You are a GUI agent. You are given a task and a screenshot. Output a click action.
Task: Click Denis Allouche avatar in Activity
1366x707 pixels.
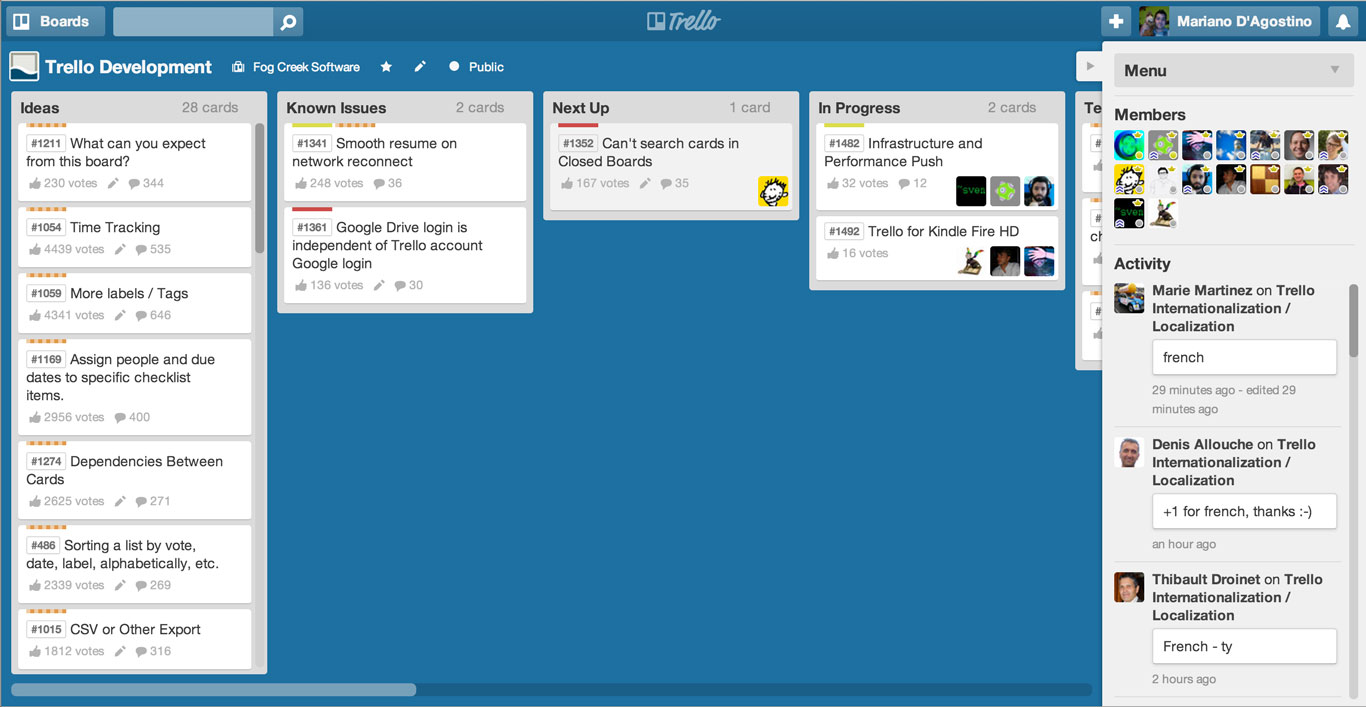click(1130, 452)
